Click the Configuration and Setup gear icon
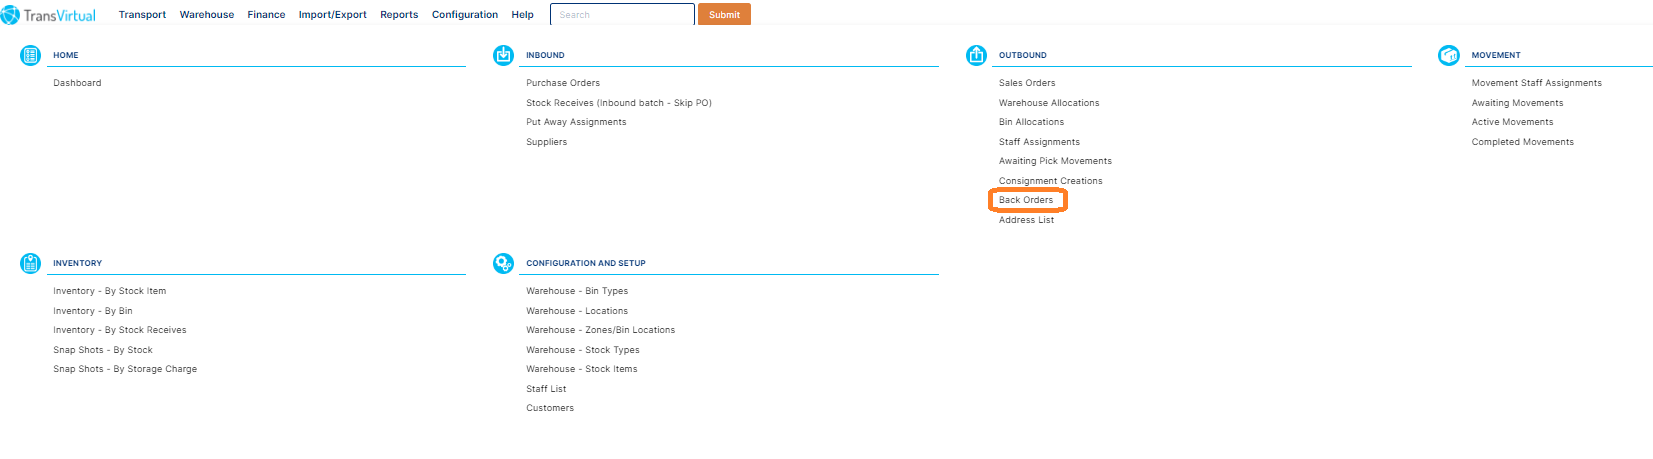The width and height of the screenshot is (1653, 459). pyautogui.click(x=503, y=263)
